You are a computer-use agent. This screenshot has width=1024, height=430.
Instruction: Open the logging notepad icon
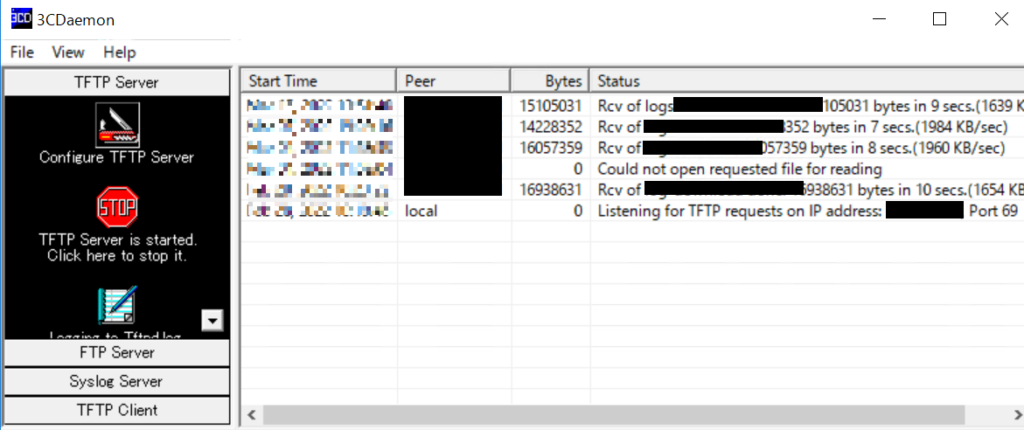pyautogui.click(x=117, y=305)
